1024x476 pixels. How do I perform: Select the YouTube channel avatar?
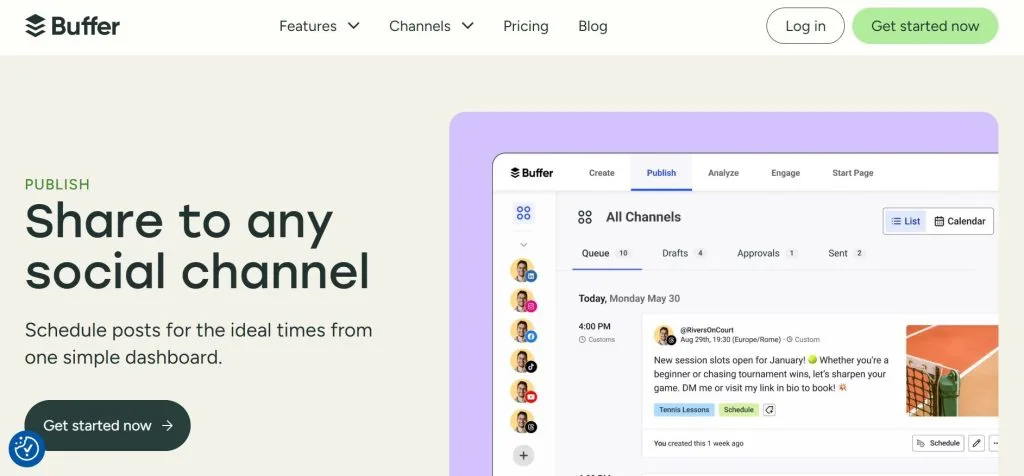pos(523,391)
